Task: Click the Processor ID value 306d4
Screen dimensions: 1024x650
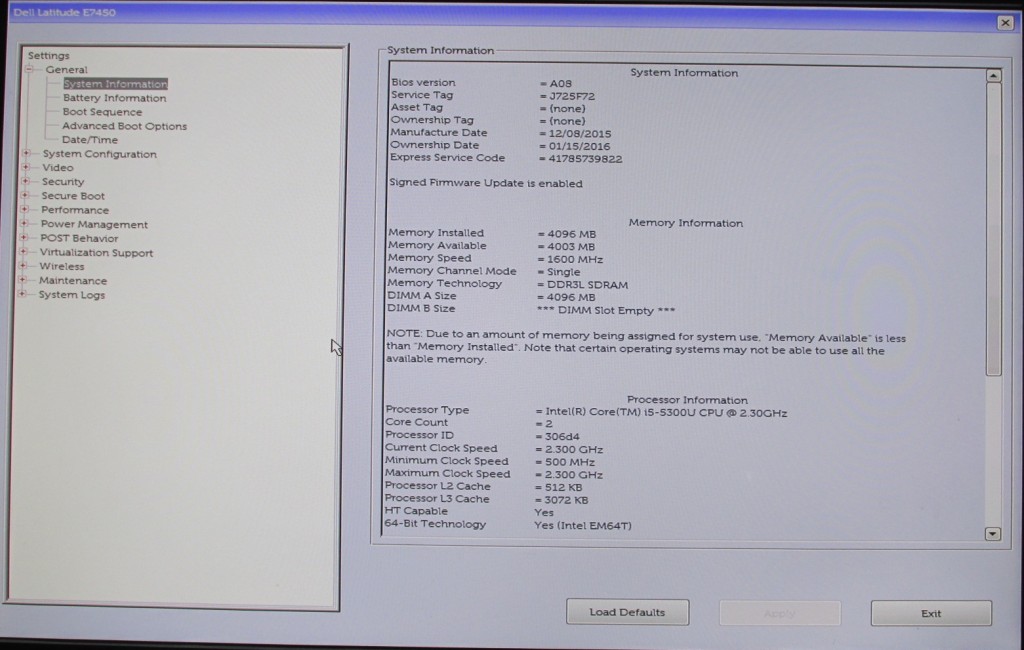Action: 562,436
